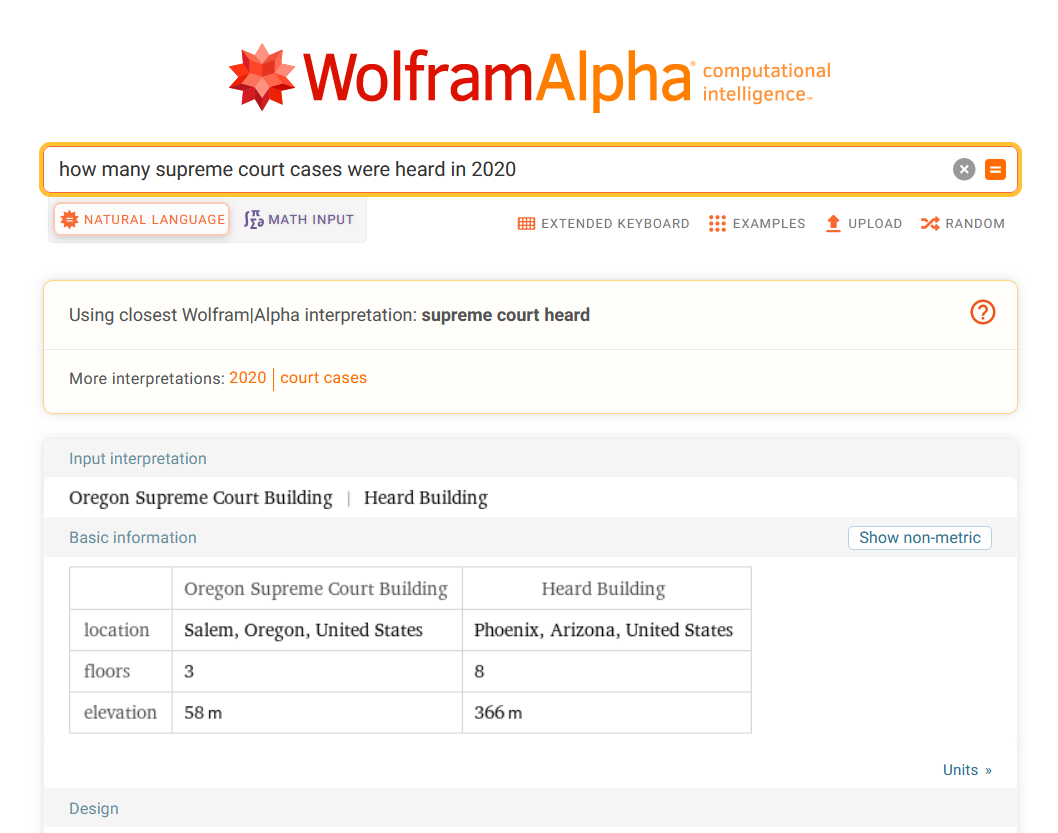
Task: Click the Basic information heading
Action: coord(133,538)
